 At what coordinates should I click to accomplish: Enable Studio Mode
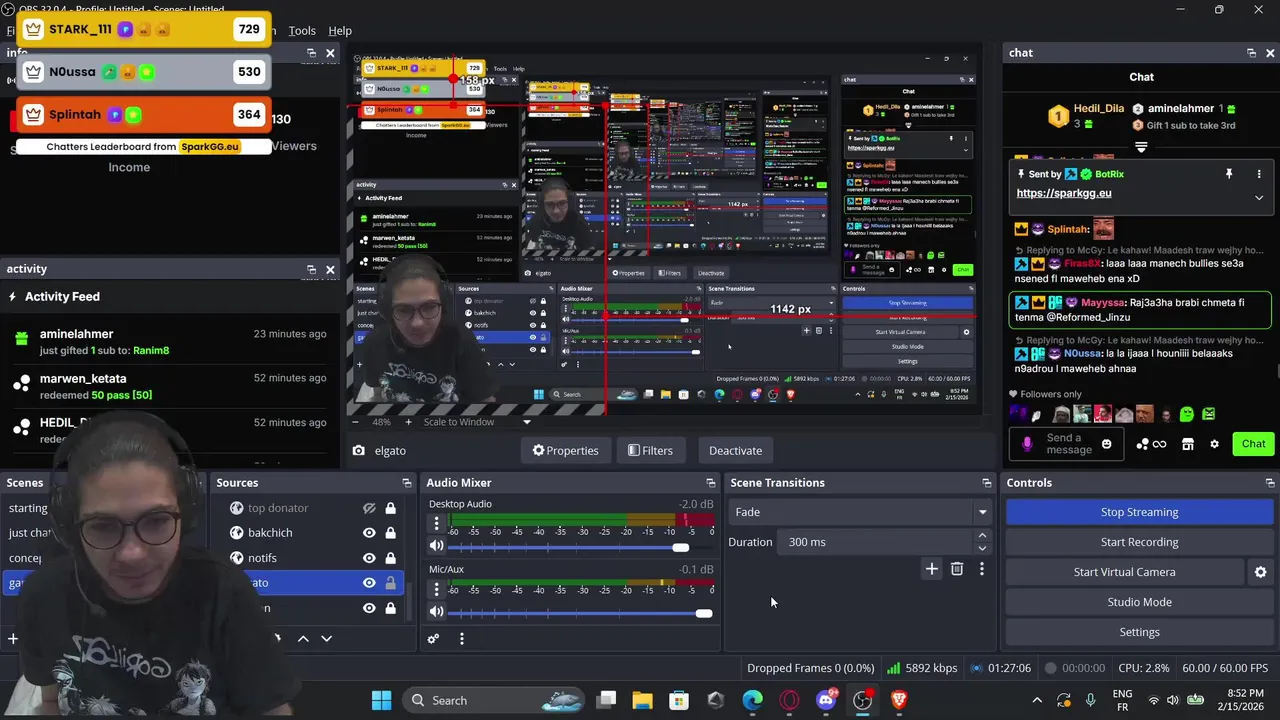coord(1139,602)
